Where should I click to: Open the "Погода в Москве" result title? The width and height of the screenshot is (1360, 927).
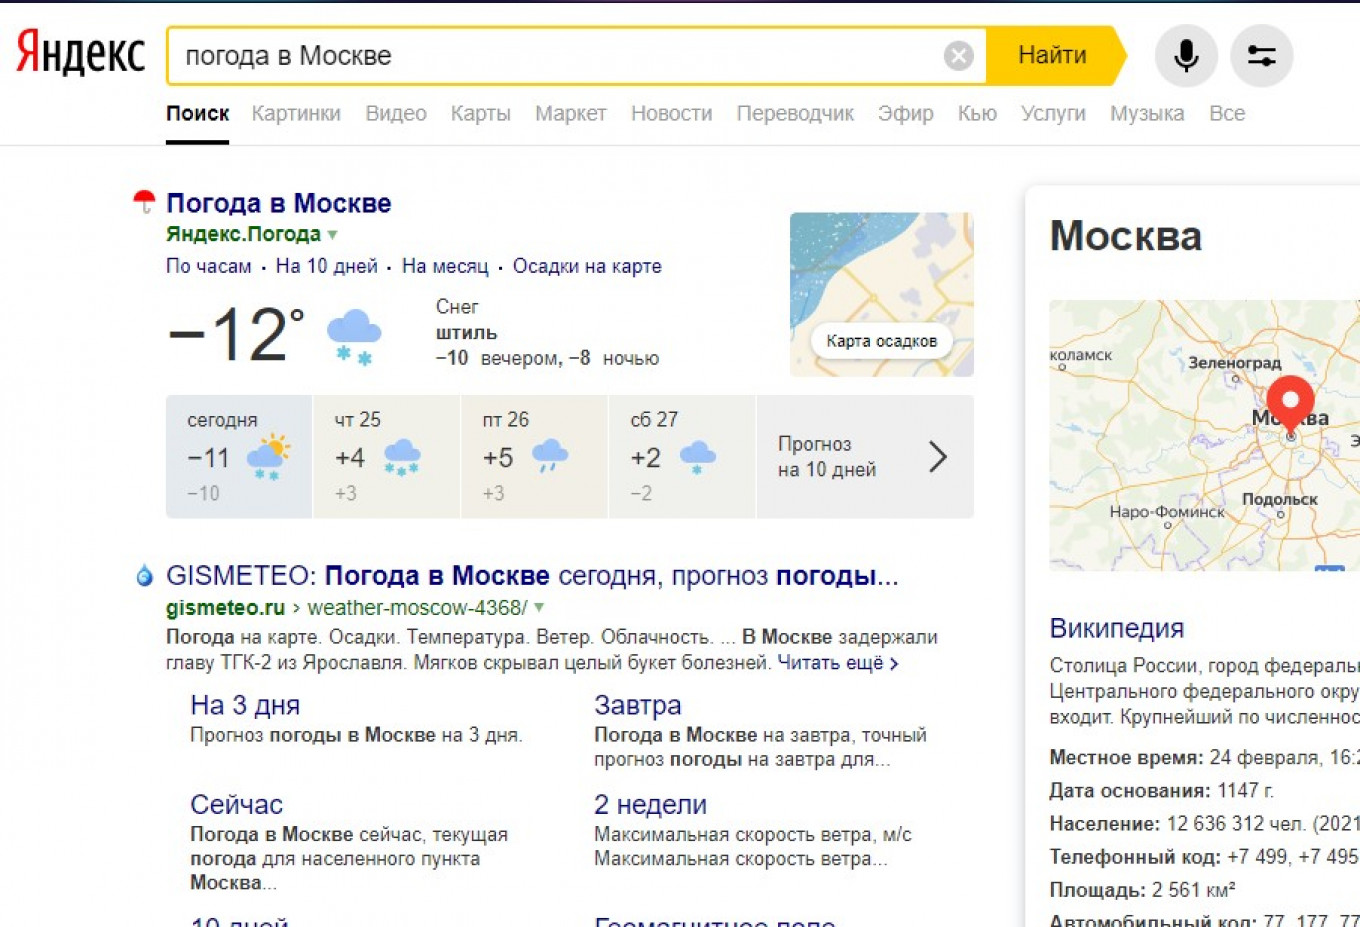point(278,203)
